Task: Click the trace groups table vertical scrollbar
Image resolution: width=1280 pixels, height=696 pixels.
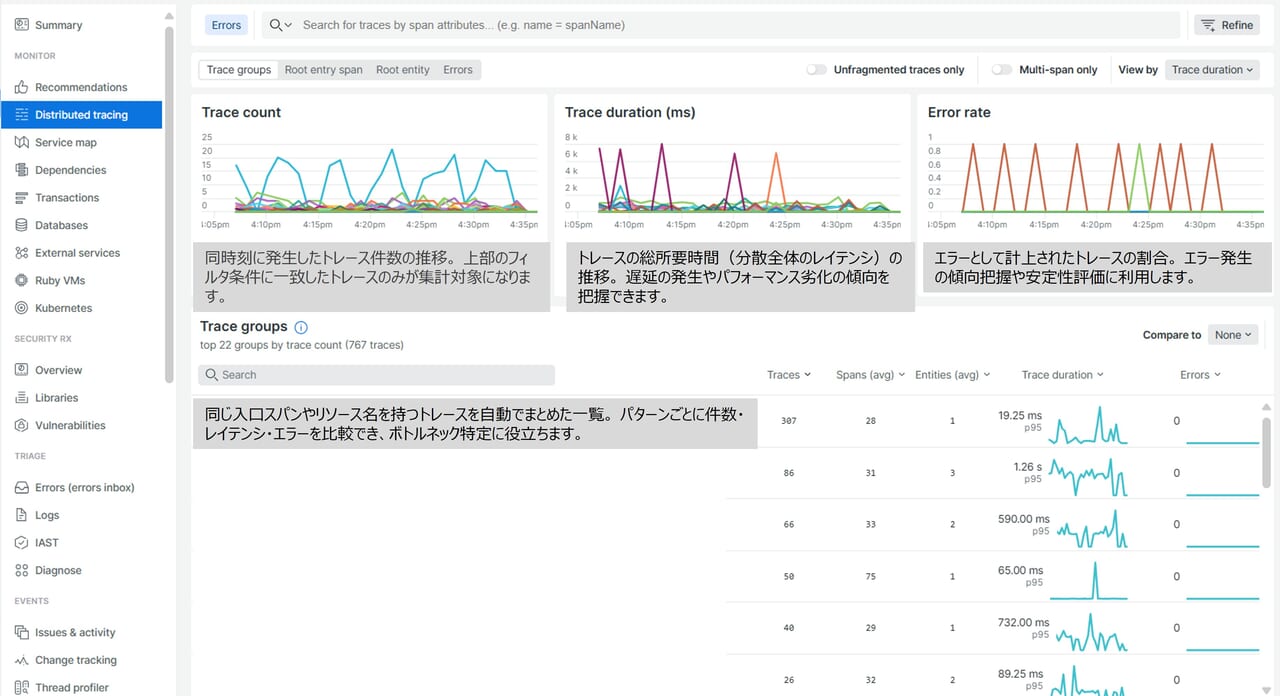Action: coord(1268,460)
